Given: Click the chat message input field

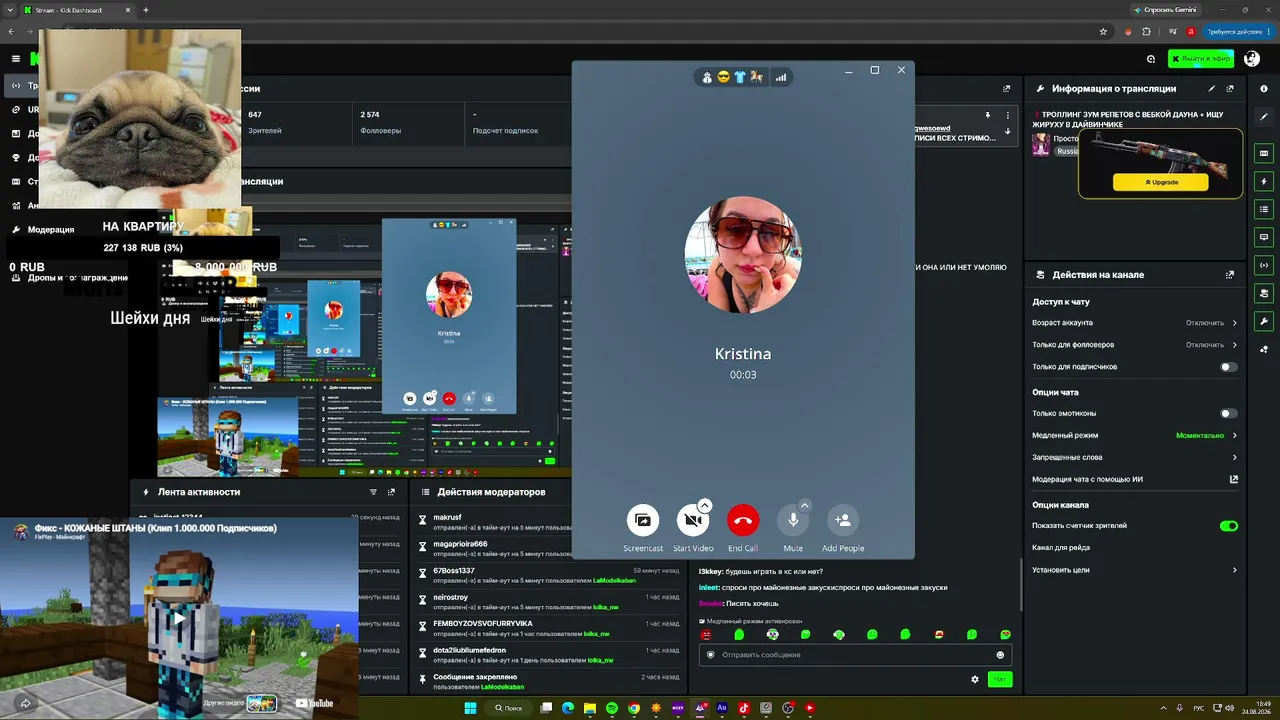Looking at the screenshot, I should [x=855, y=655].
